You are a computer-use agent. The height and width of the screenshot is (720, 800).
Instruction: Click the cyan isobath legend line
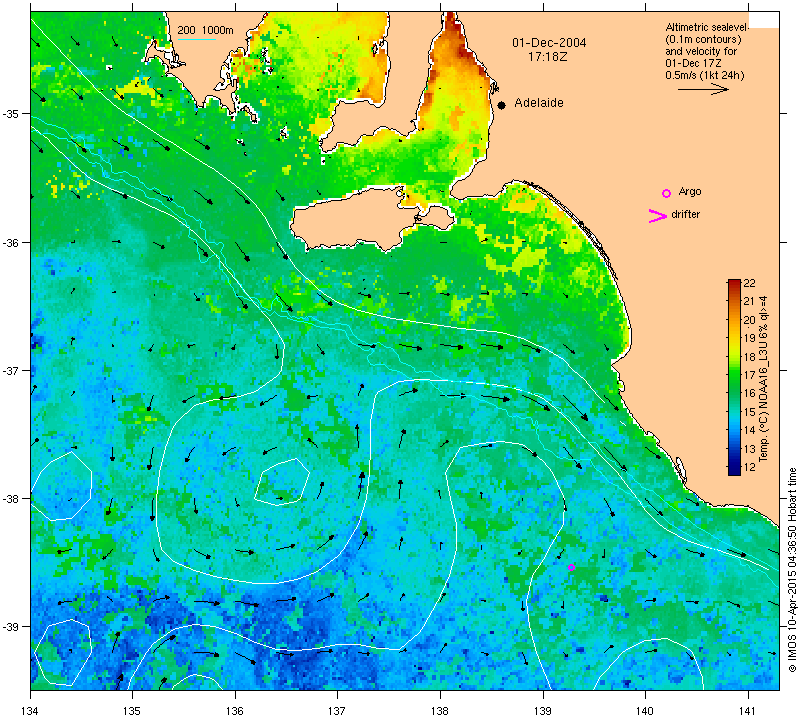(x=196, y=39)
